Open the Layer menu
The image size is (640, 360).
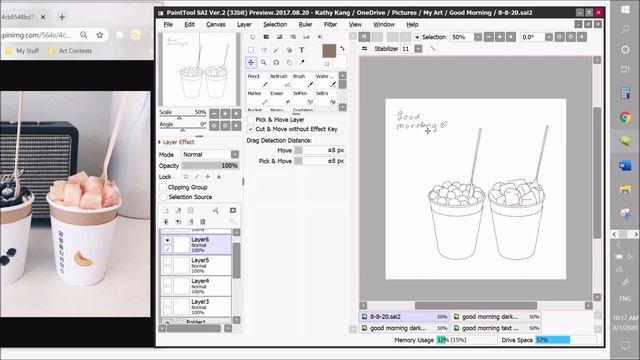244,24
